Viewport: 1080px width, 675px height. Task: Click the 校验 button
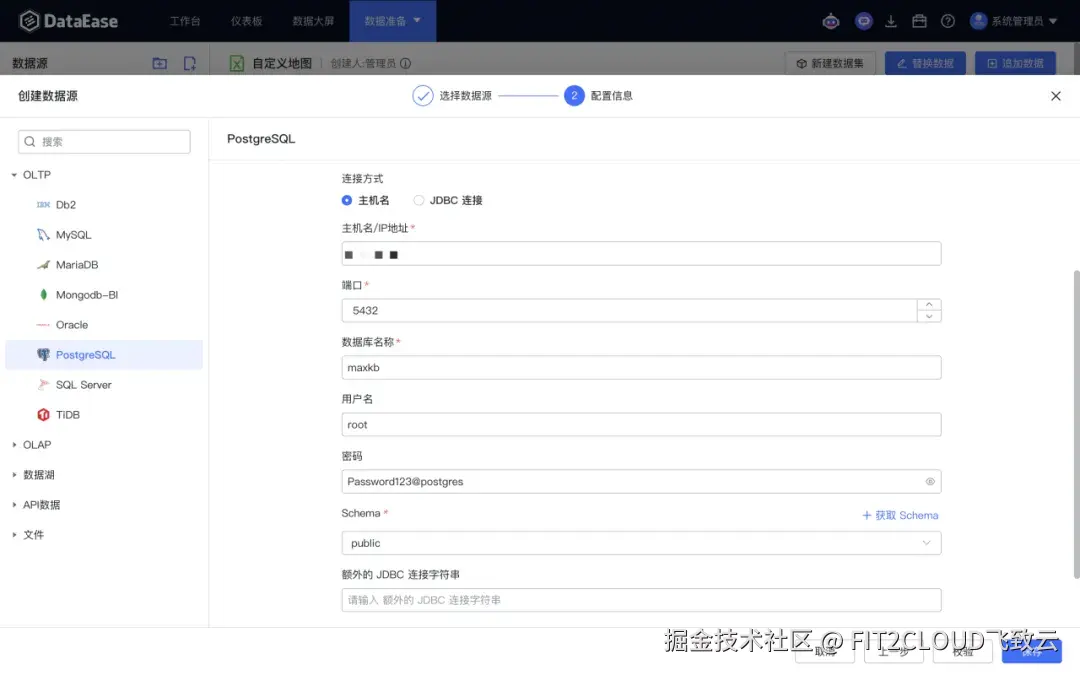click(x=962, y=651)
